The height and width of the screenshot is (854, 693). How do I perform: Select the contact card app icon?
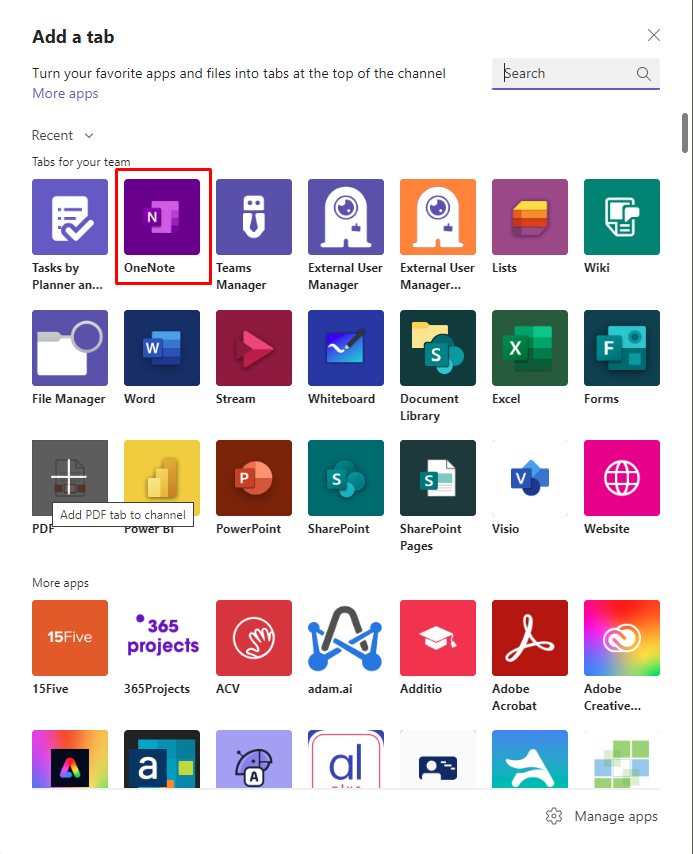tap(438, 759)
